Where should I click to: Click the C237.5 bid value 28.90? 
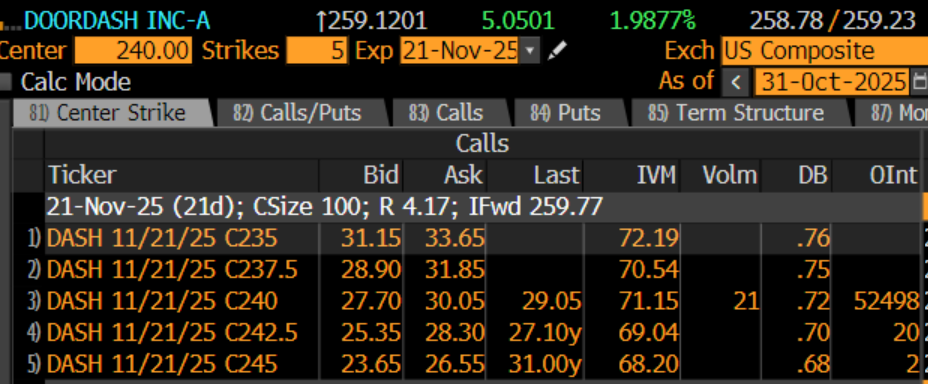[371, 270]
